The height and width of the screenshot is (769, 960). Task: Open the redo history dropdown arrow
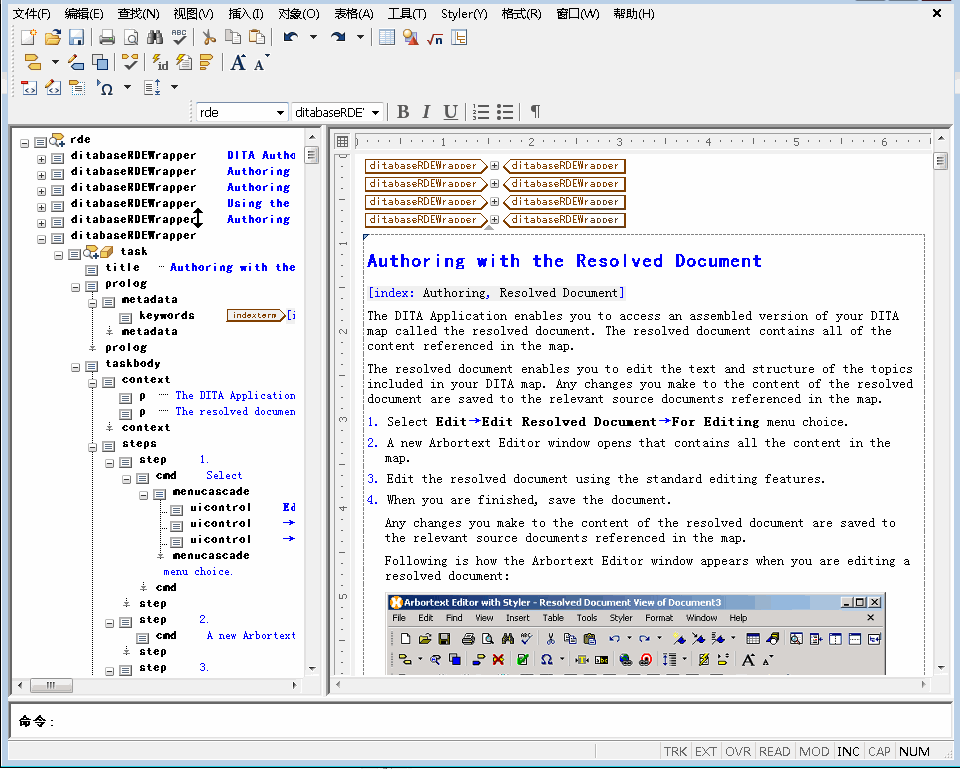coord(361,37)
